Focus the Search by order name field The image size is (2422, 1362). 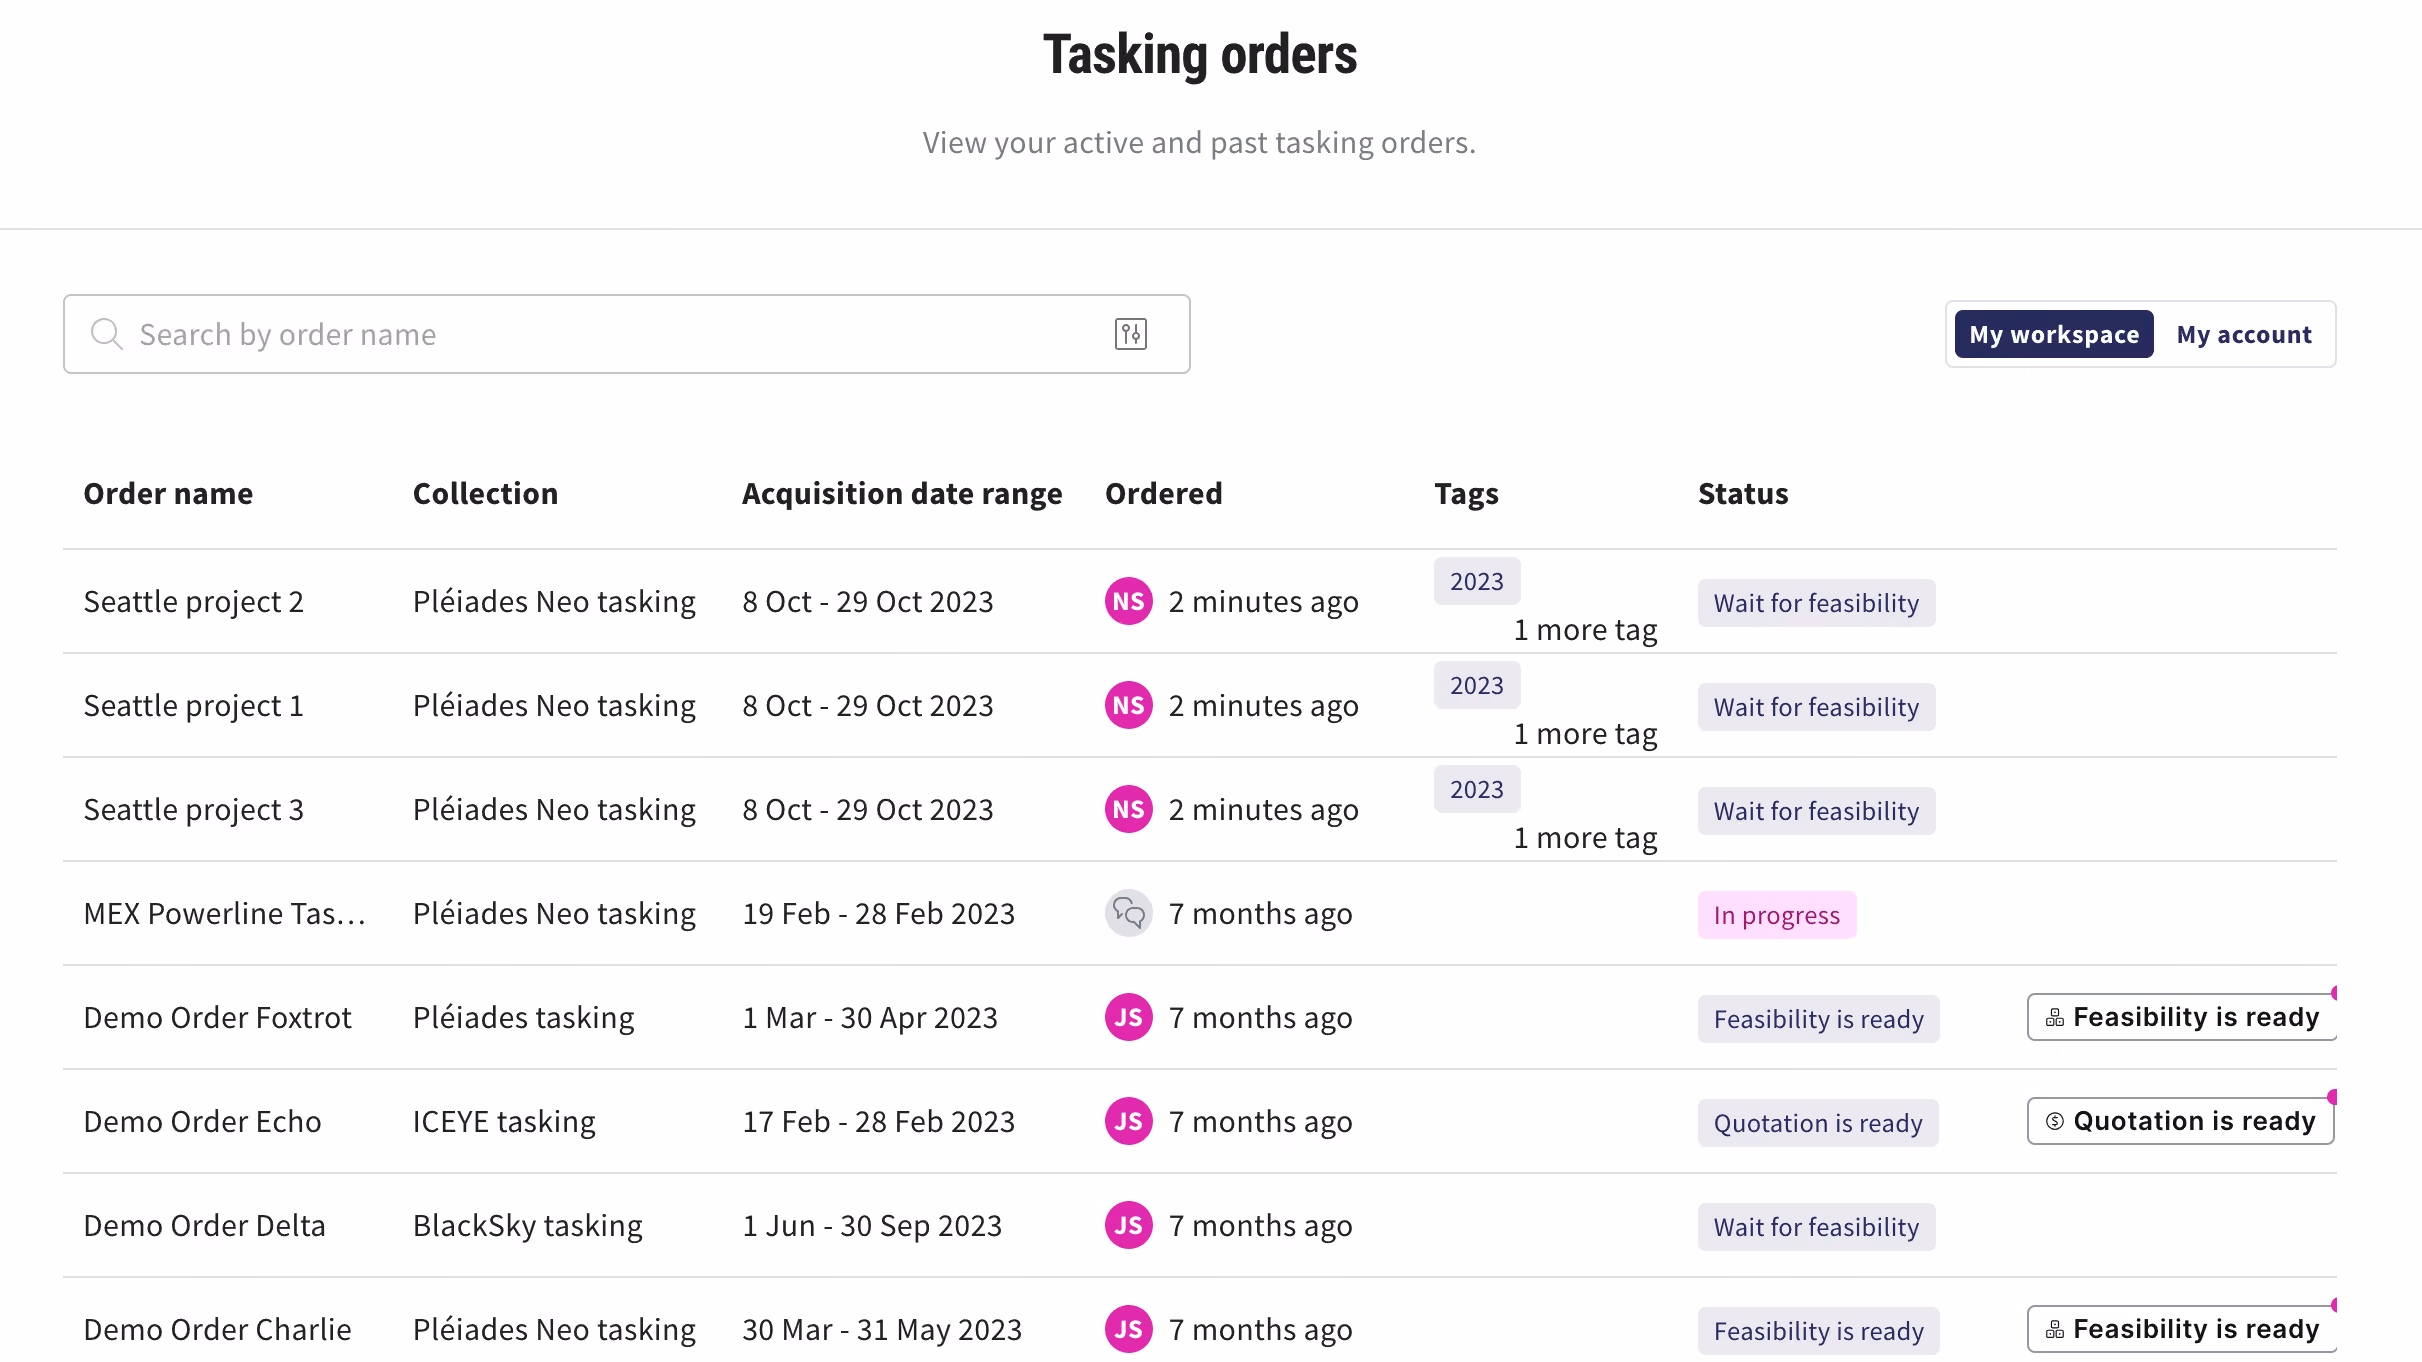coord(626,334)
